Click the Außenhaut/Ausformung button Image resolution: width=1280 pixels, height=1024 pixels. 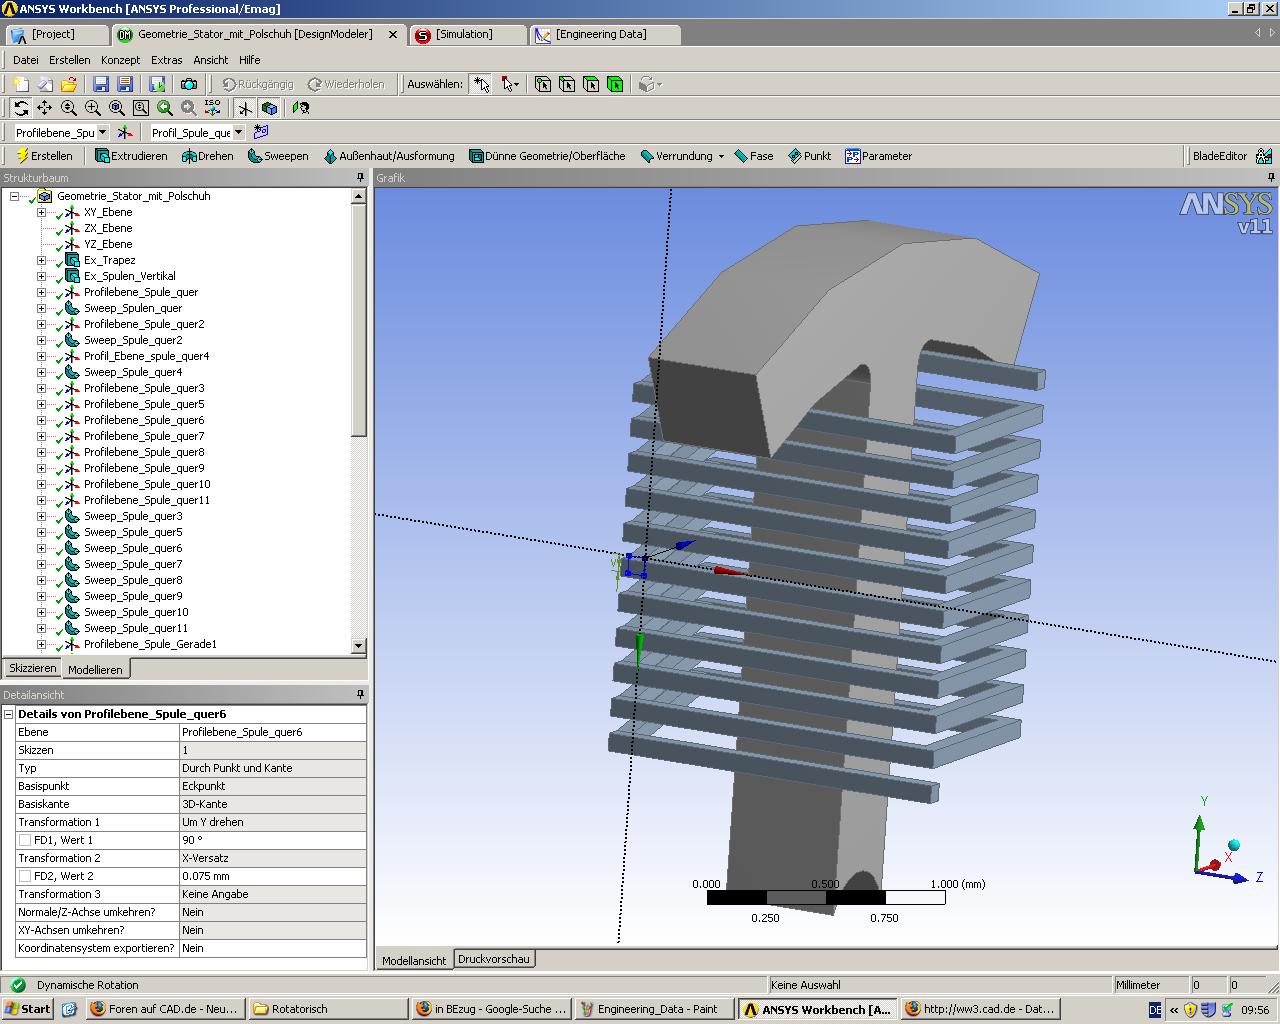click(x=389, y=156)
